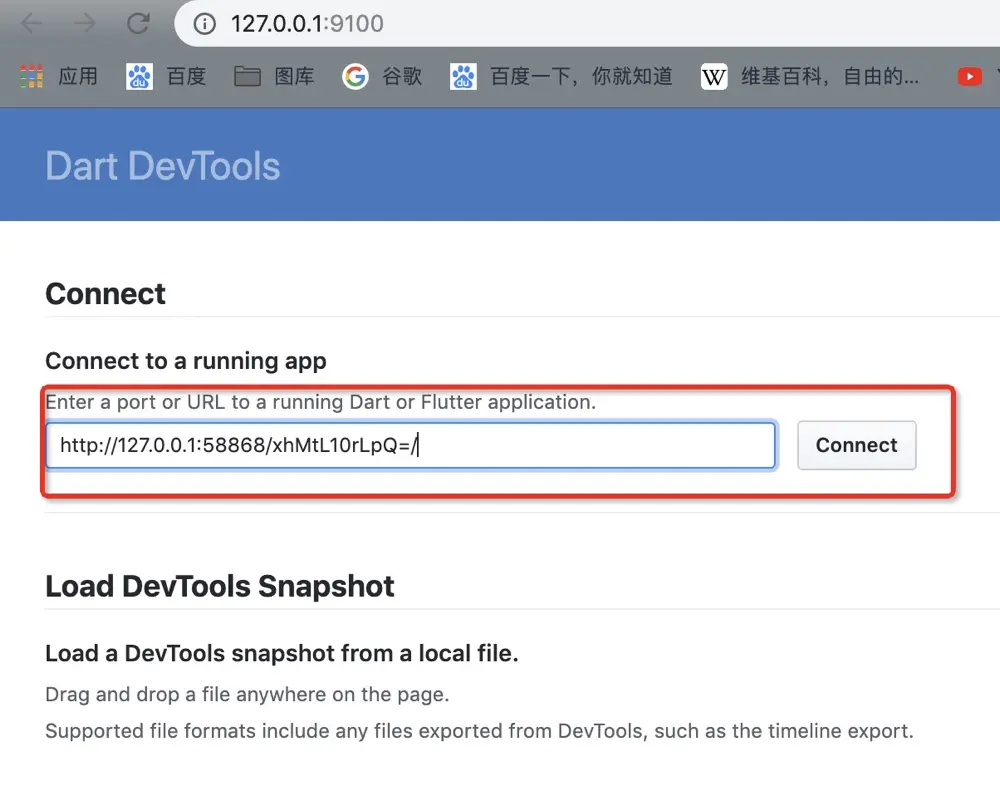1000x806 pixels.
Task: Open the 谷歌 Google bookmark
Action: (x=382, y=77)
